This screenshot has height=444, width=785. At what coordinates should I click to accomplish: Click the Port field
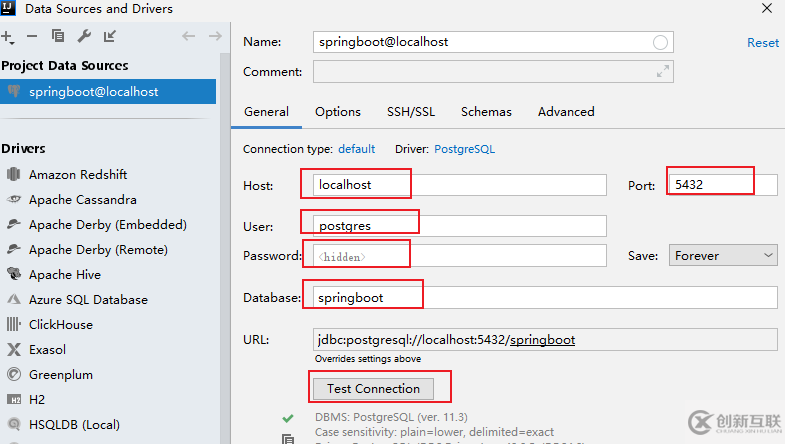[723, 185]
